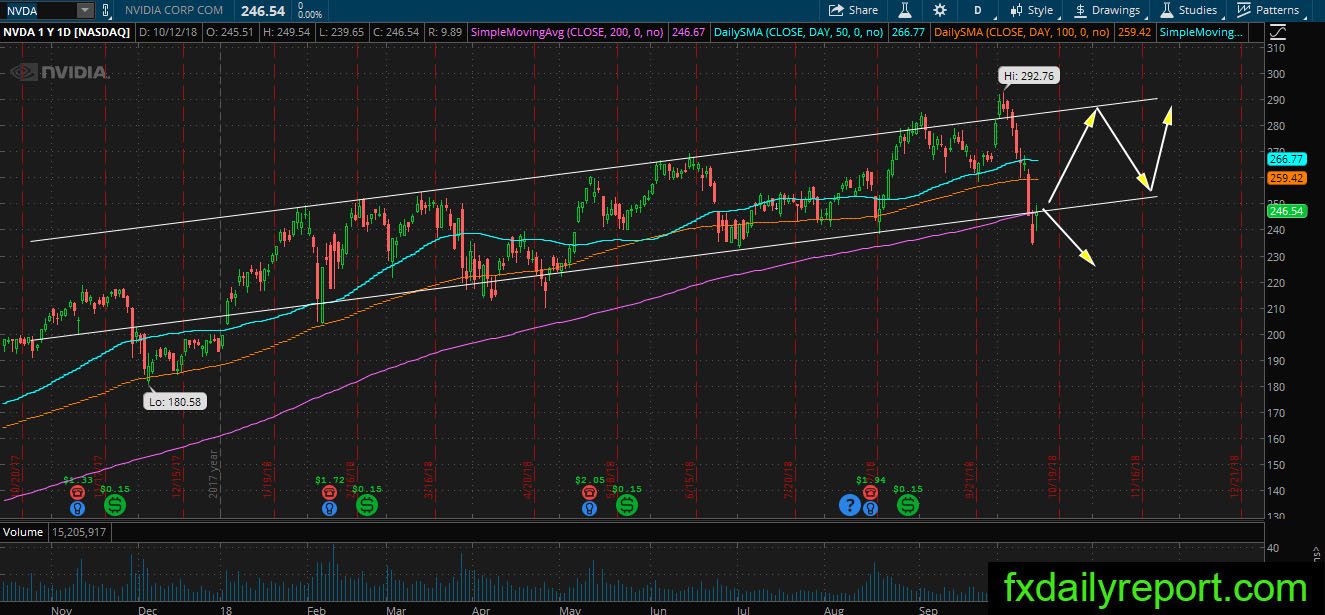Click dividend dollar icon after $1.33 earnings

coord(115,506)
